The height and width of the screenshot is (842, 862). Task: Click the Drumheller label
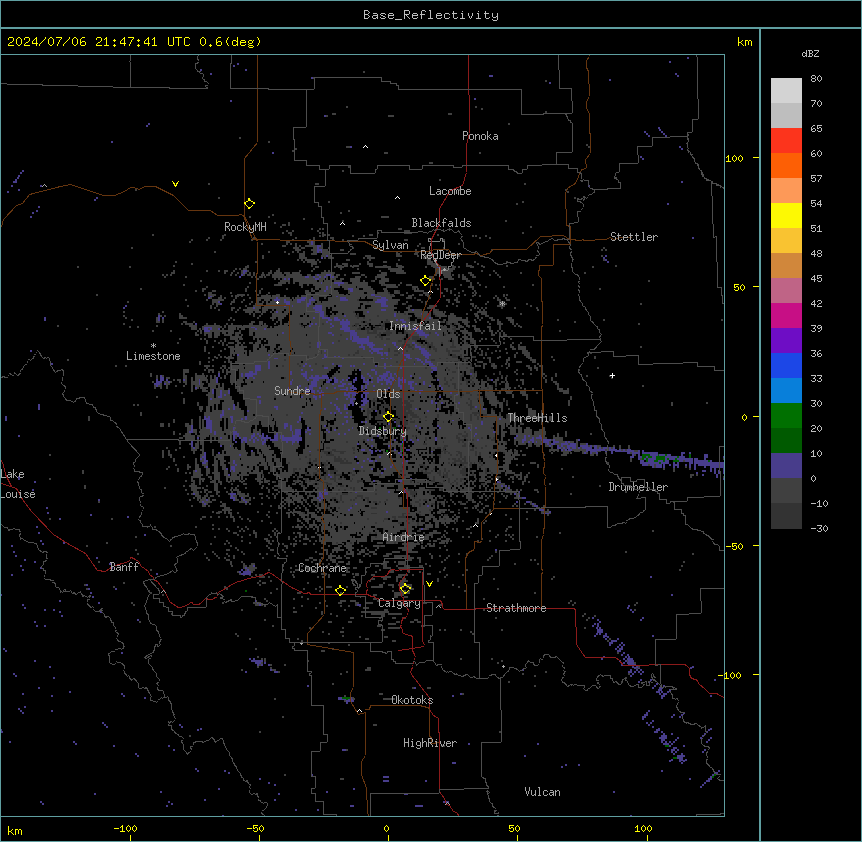638,487
